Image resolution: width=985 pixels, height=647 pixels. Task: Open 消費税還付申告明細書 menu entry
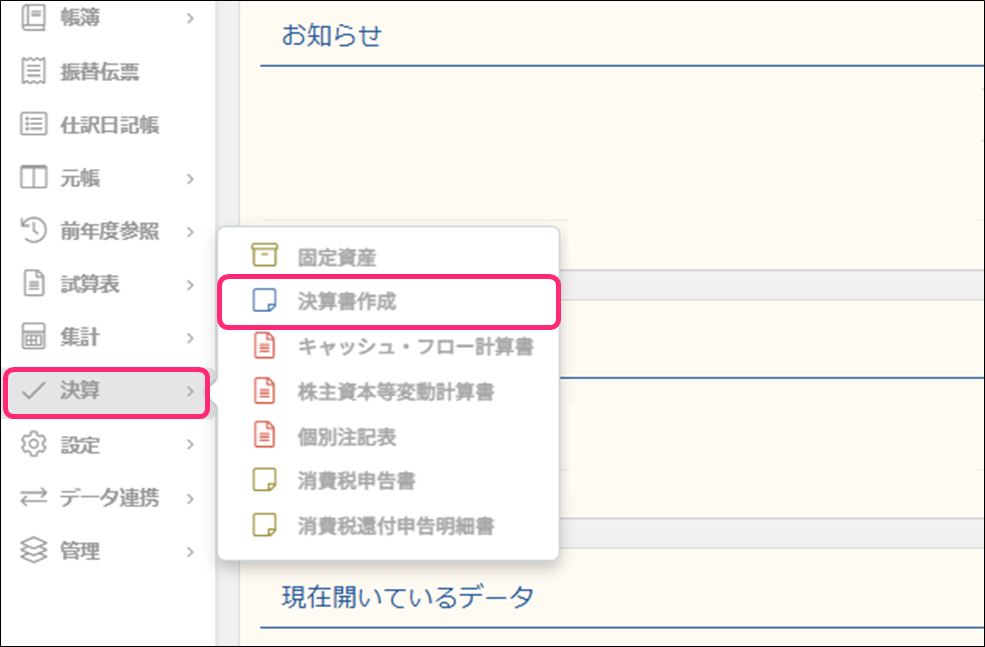tap(395, 525)
